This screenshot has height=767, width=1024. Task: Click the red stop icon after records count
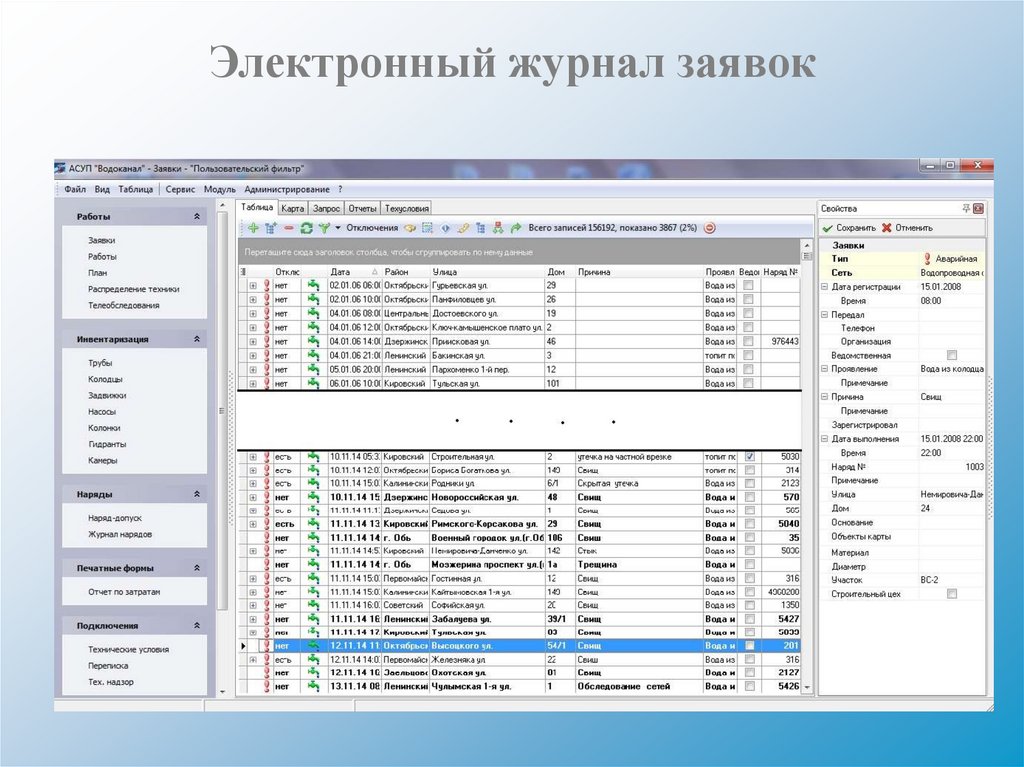[710, 228]
